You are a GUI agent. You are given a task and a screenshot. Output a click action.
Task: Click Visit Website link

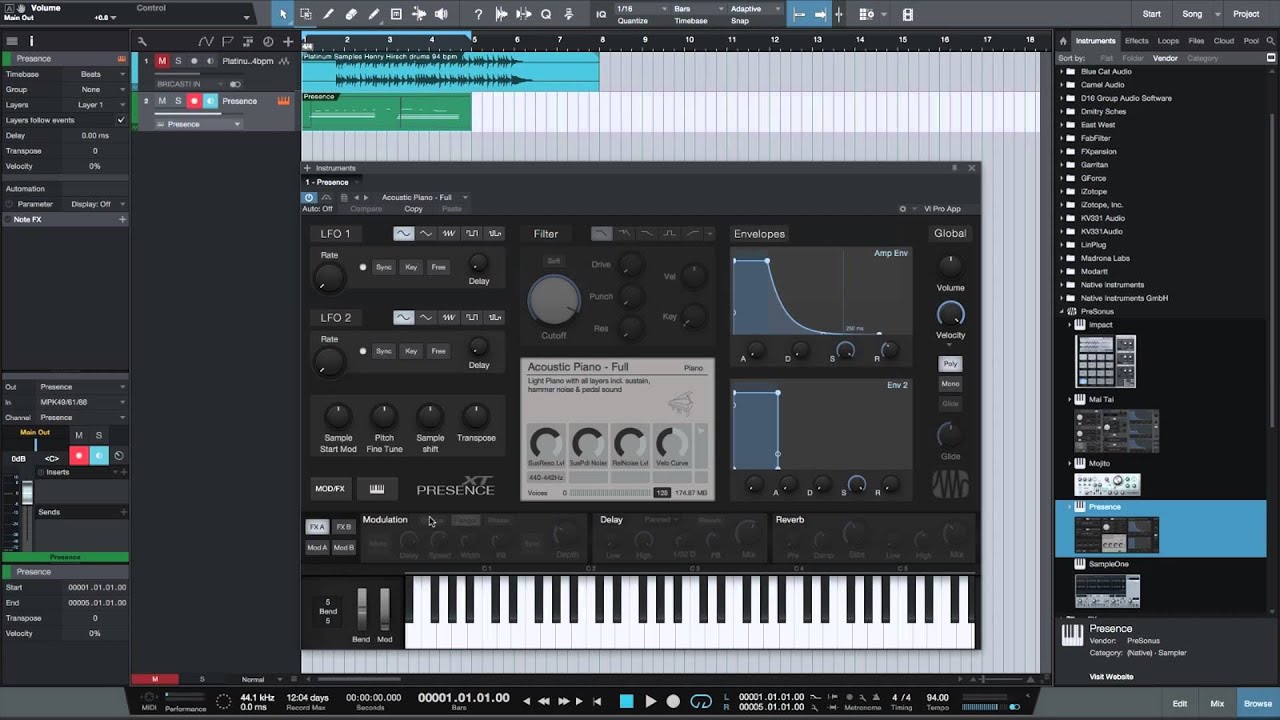coord(1111,677)
